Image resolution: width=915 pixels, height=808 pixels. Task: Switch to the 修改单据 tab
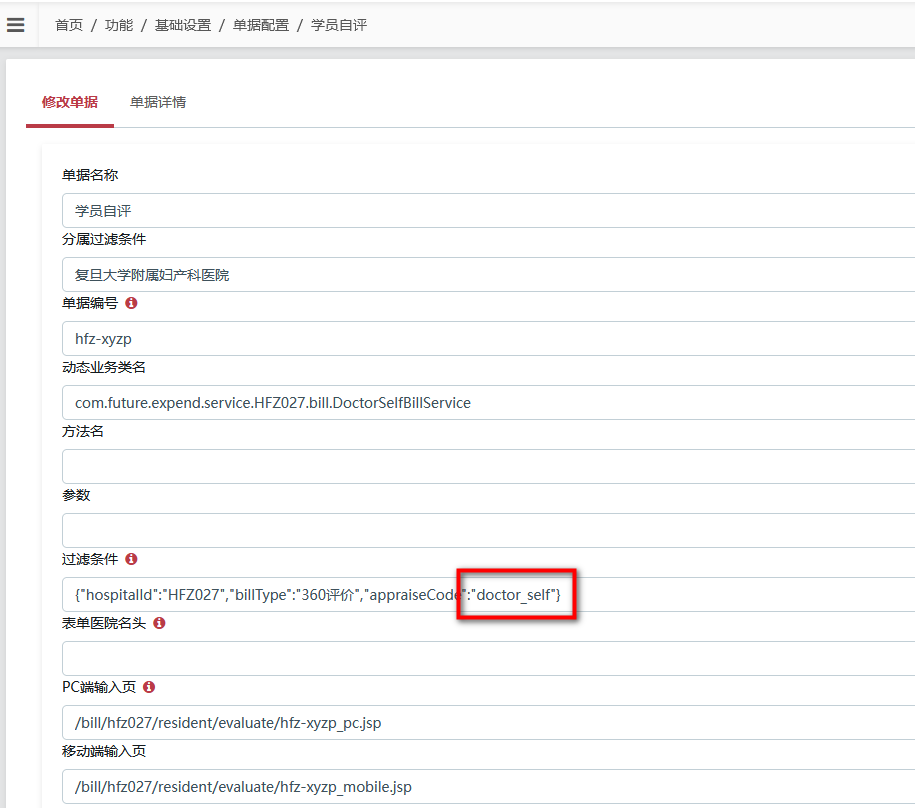point(69,102)
